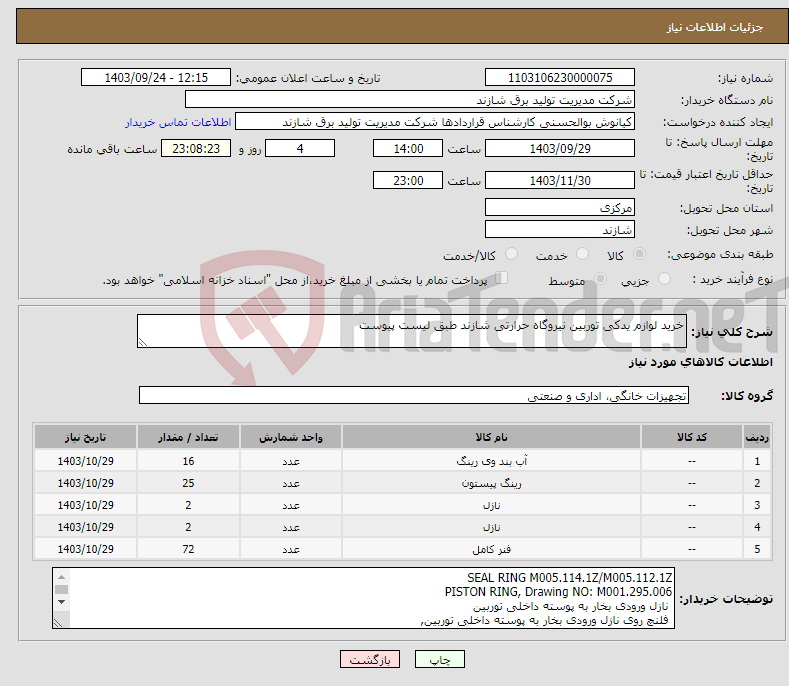
Task: Click the چاپ (print) button
Action: (x=439, y=659)
